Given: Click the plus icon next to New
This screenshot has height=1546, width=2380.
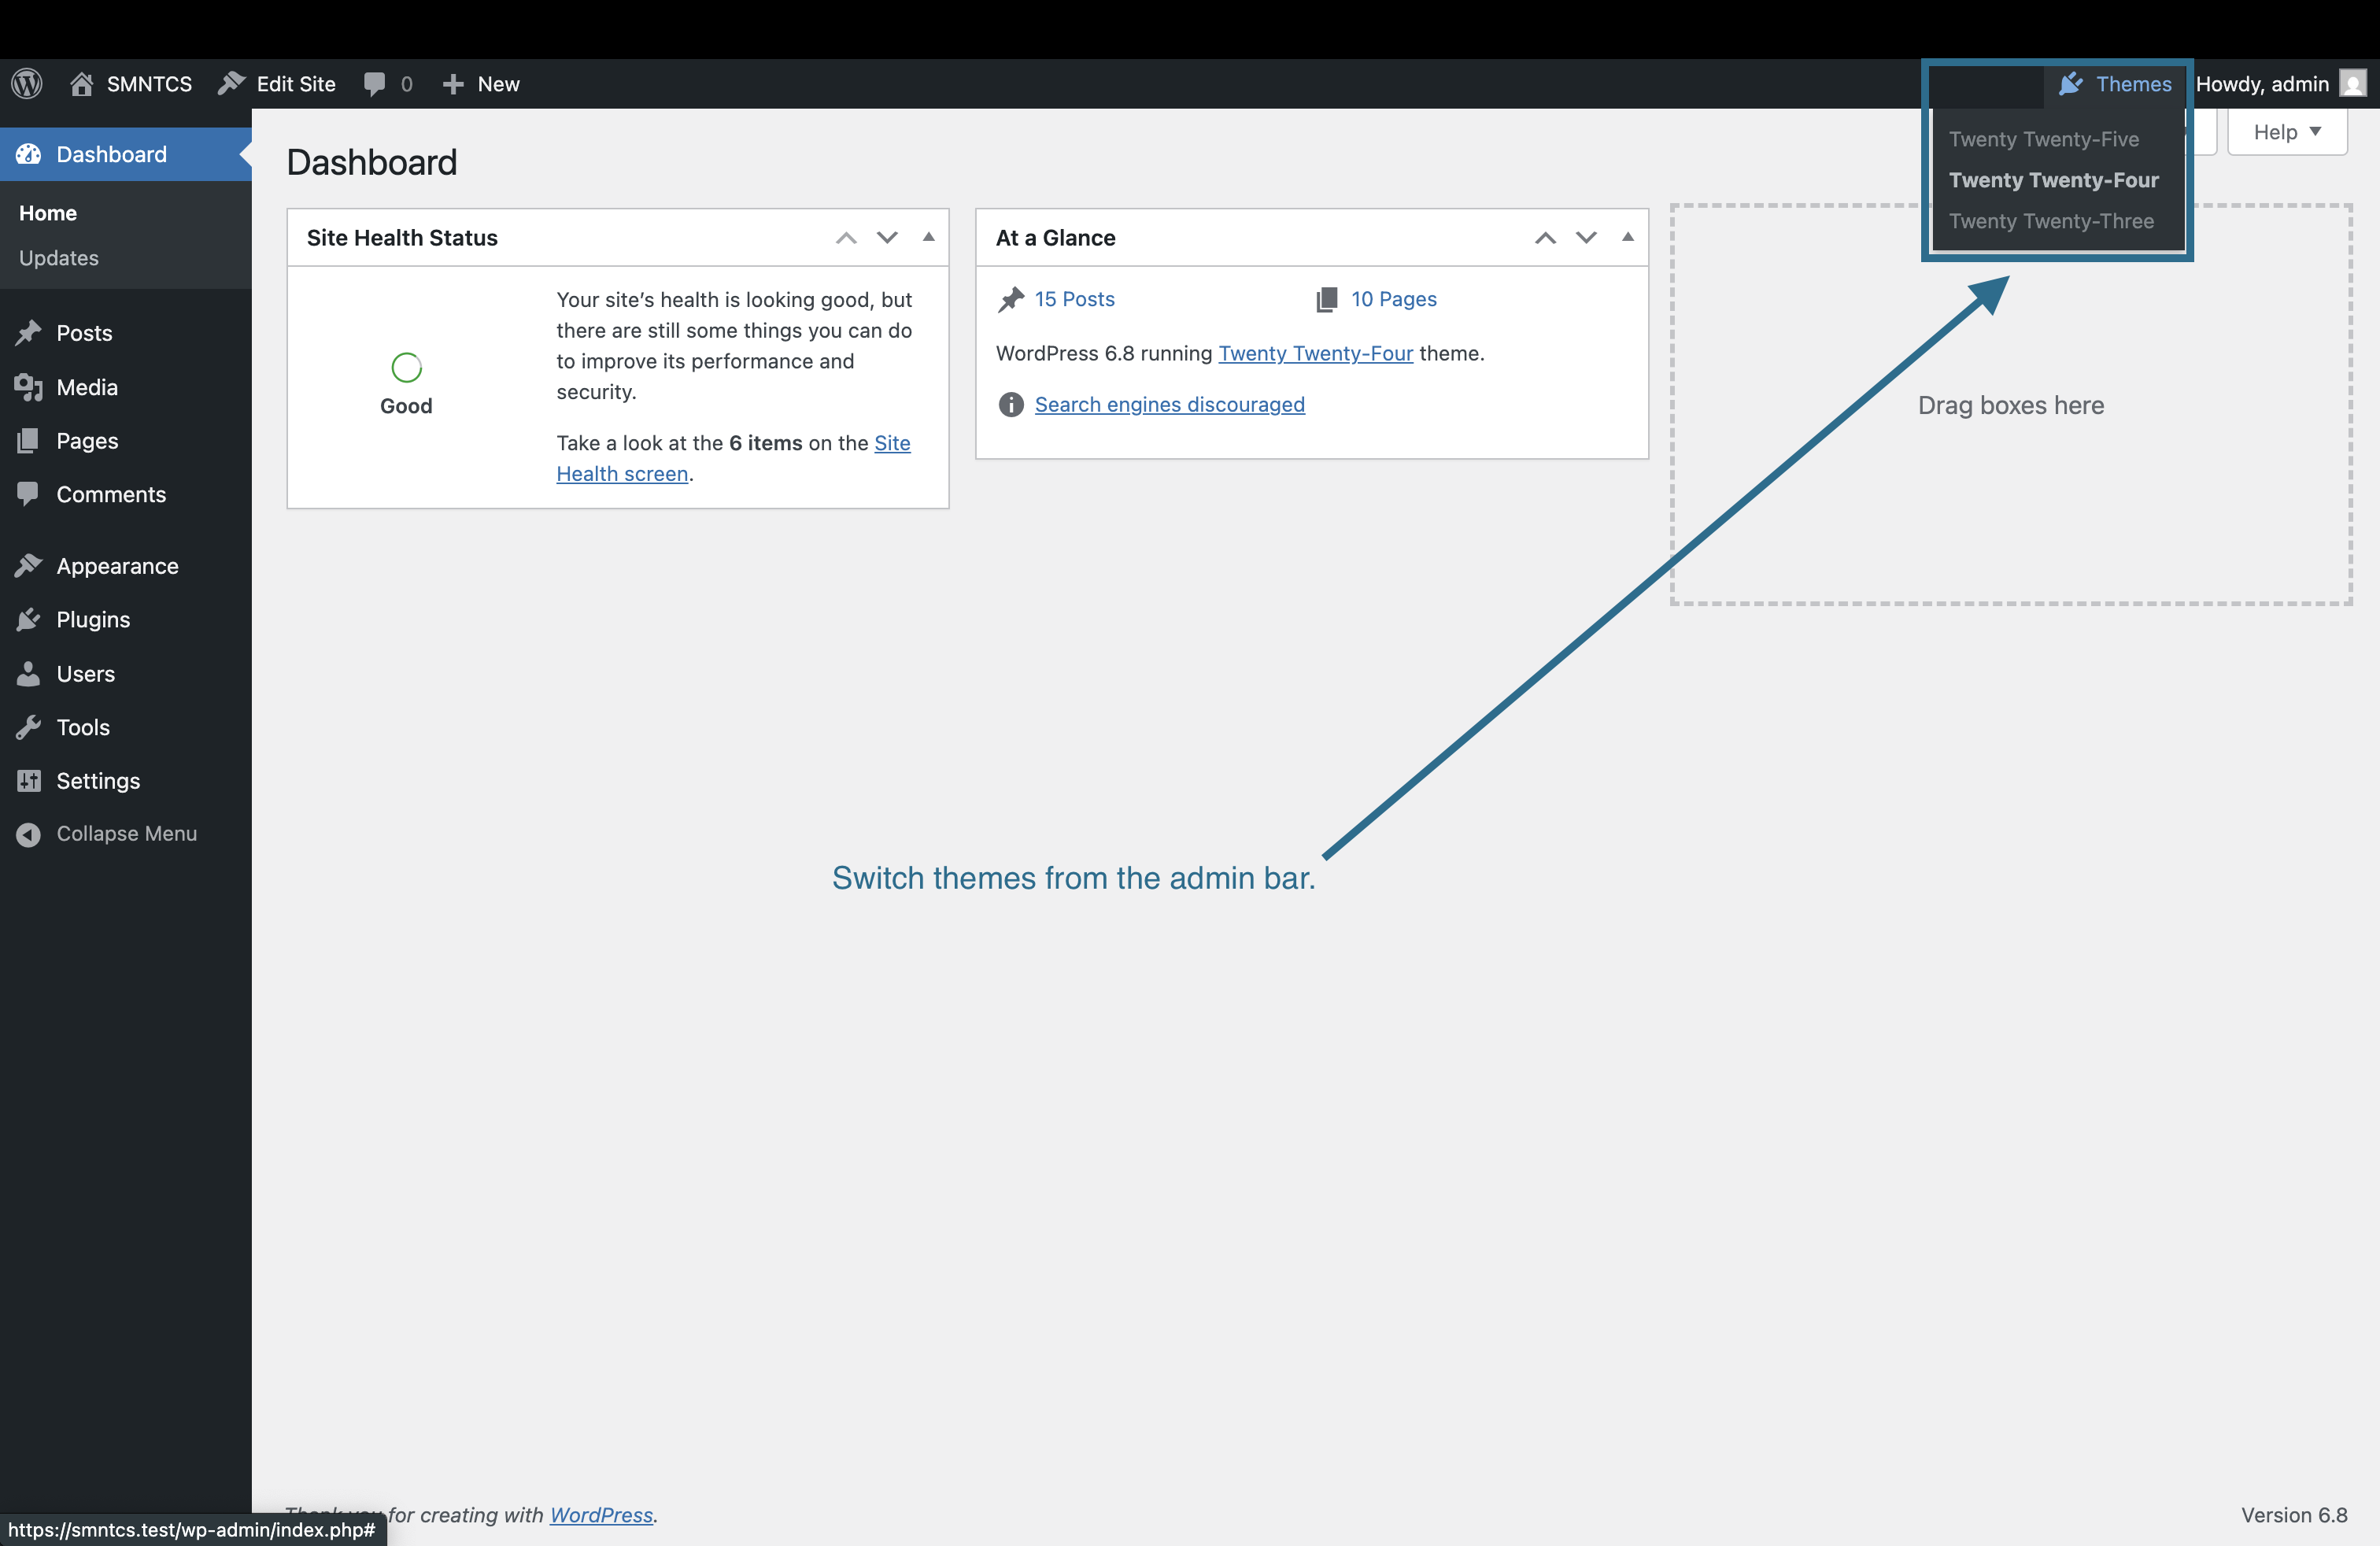Looking at the screenshot, I should [x=453, y=84].
